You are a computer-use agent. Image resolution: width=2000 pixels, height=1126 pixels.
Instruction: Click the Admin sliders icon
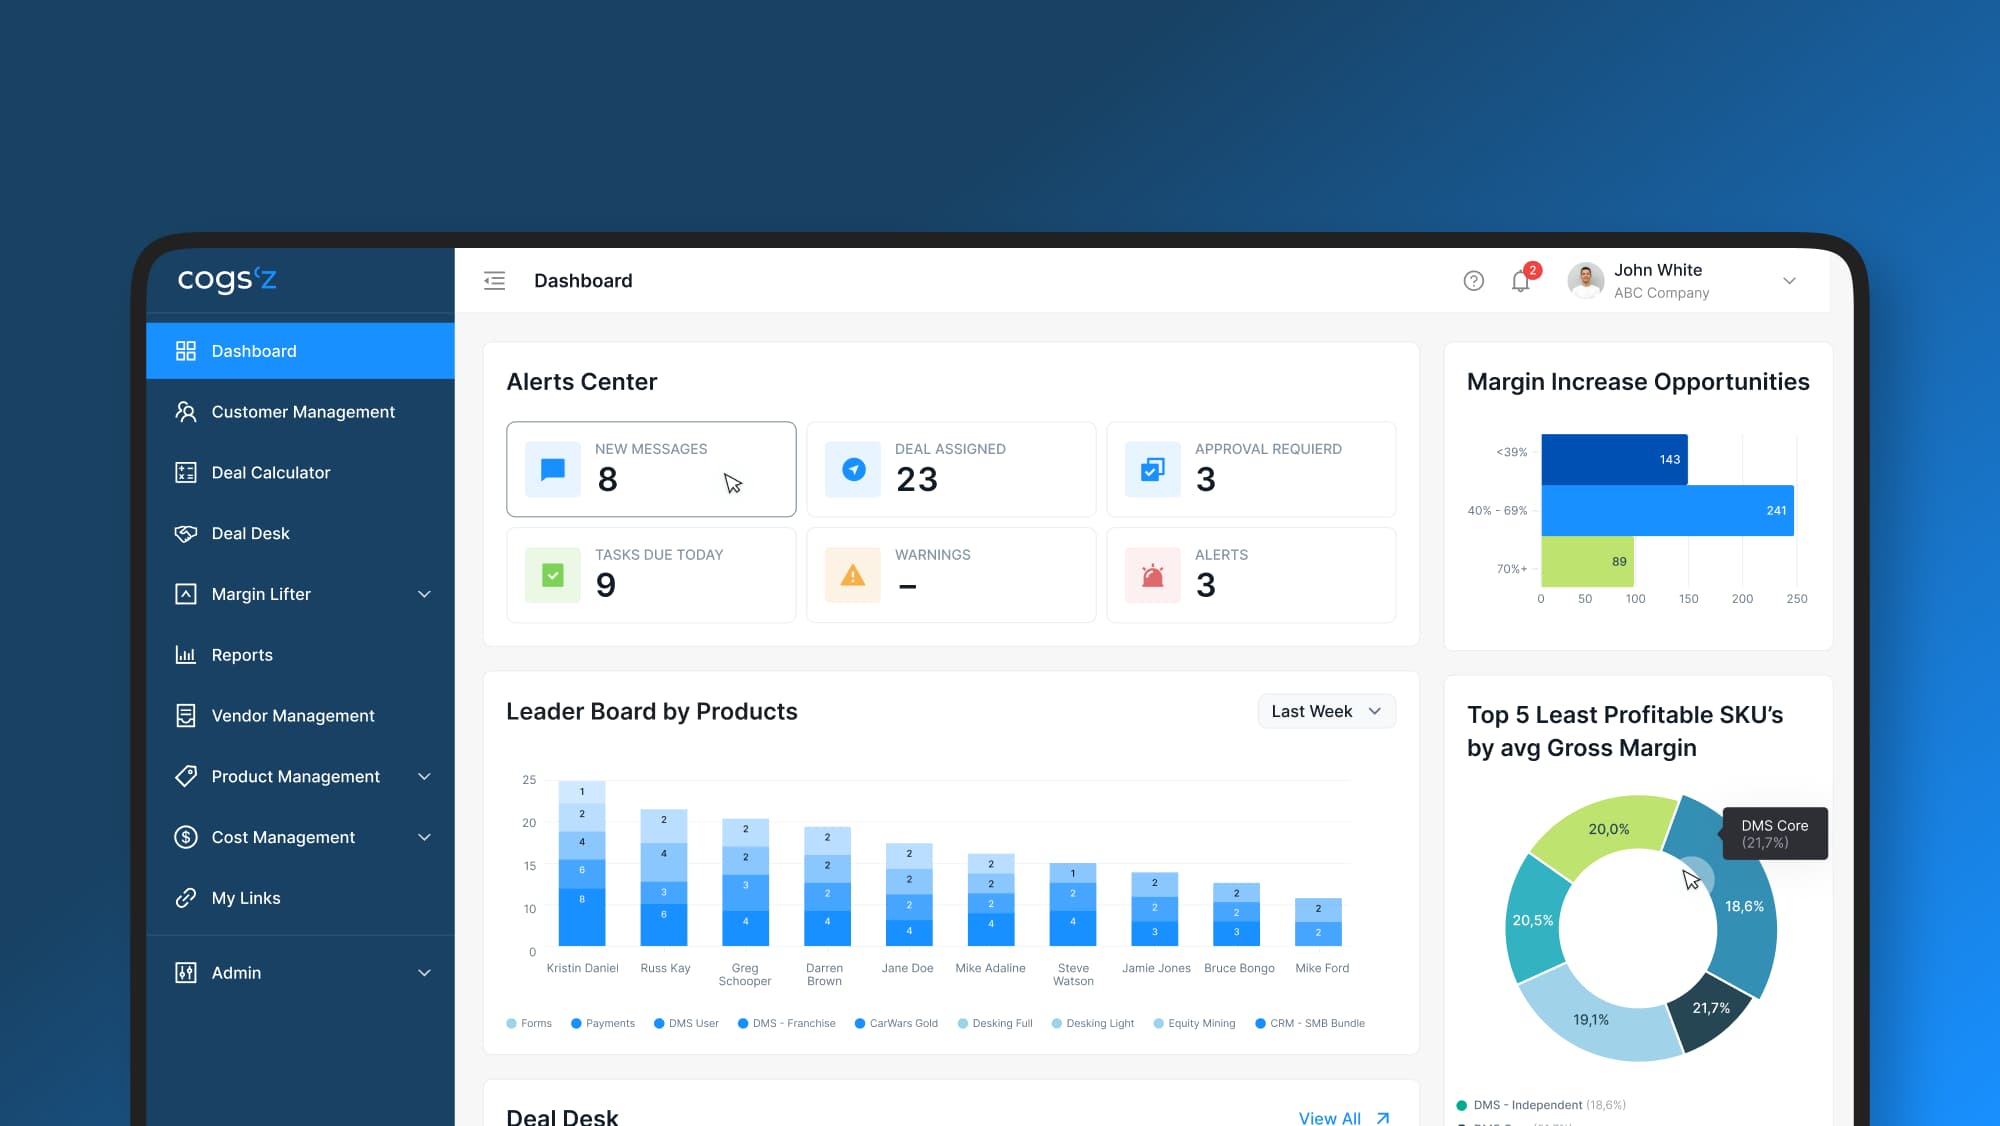click(x=186, y=973)
